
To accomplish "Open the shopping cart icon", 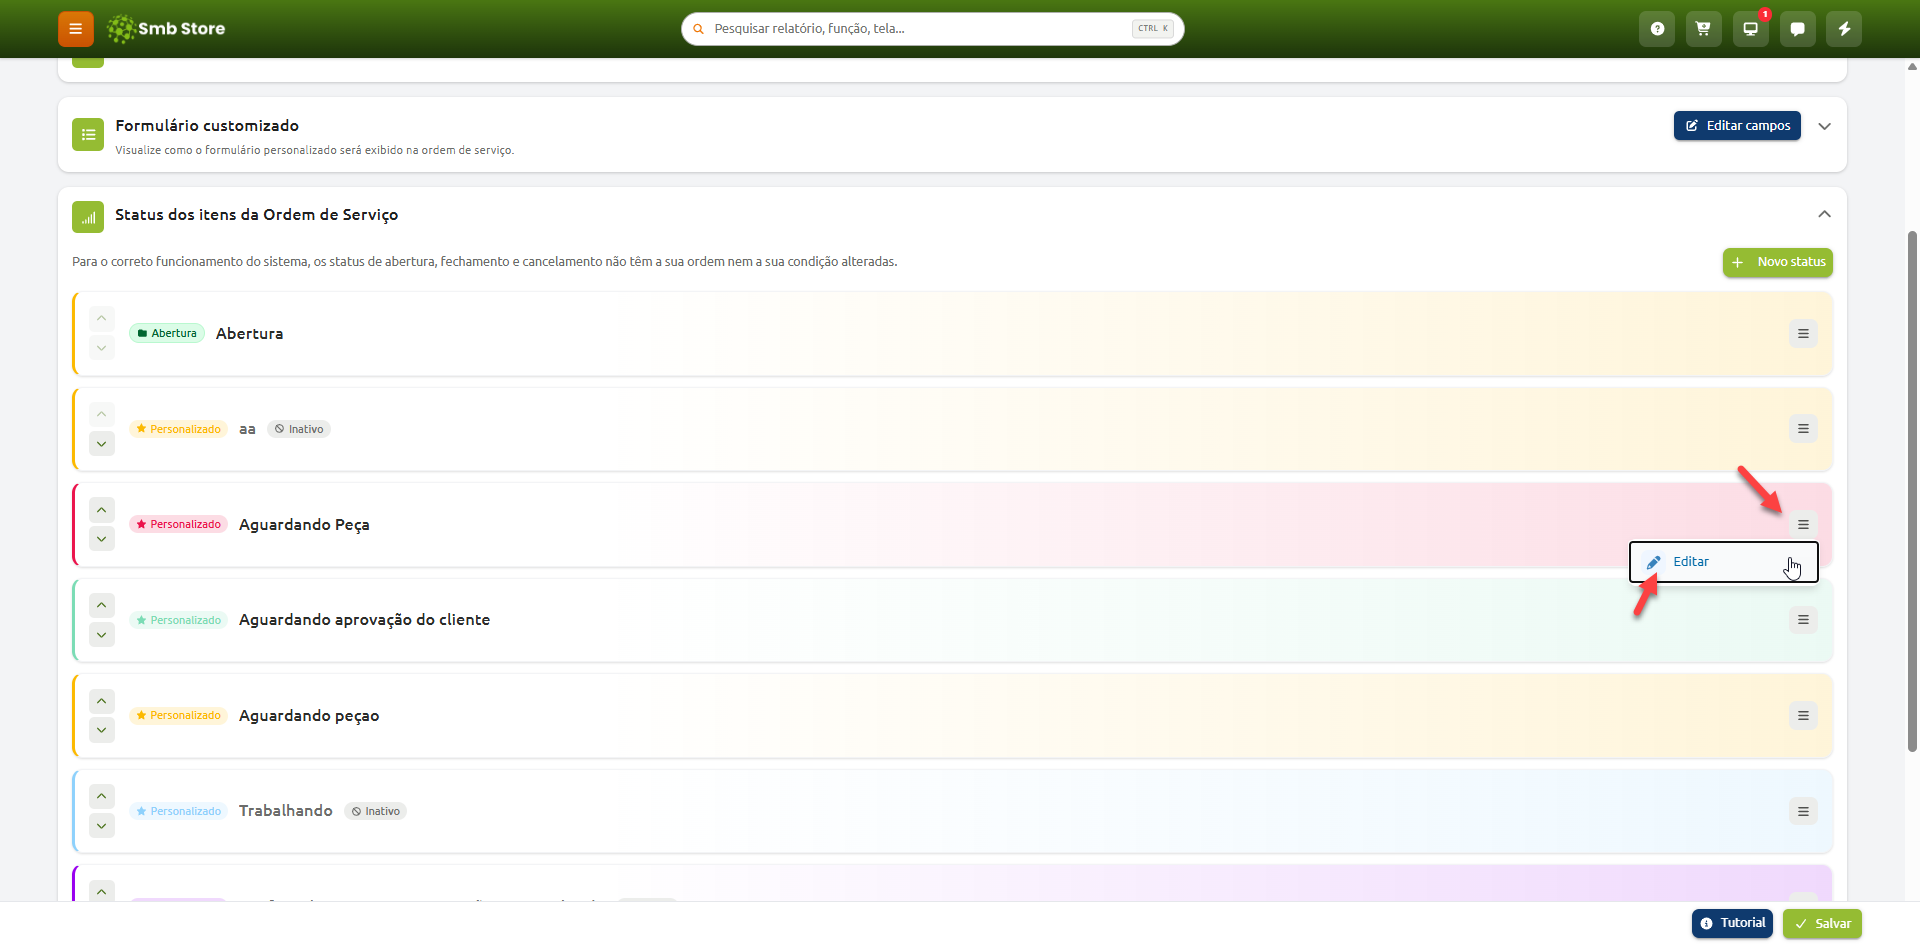I will (x=1703, y=29).
